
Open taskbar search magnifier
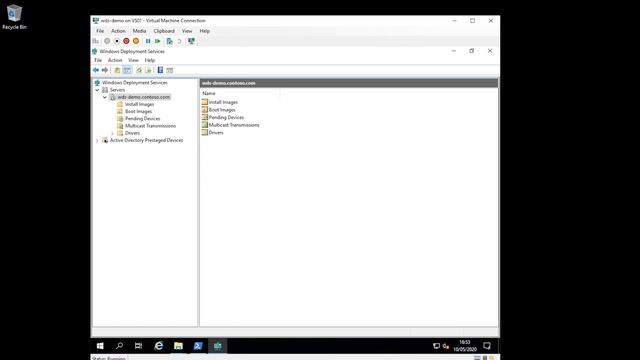pyautogui.click(x=119, y=346)
